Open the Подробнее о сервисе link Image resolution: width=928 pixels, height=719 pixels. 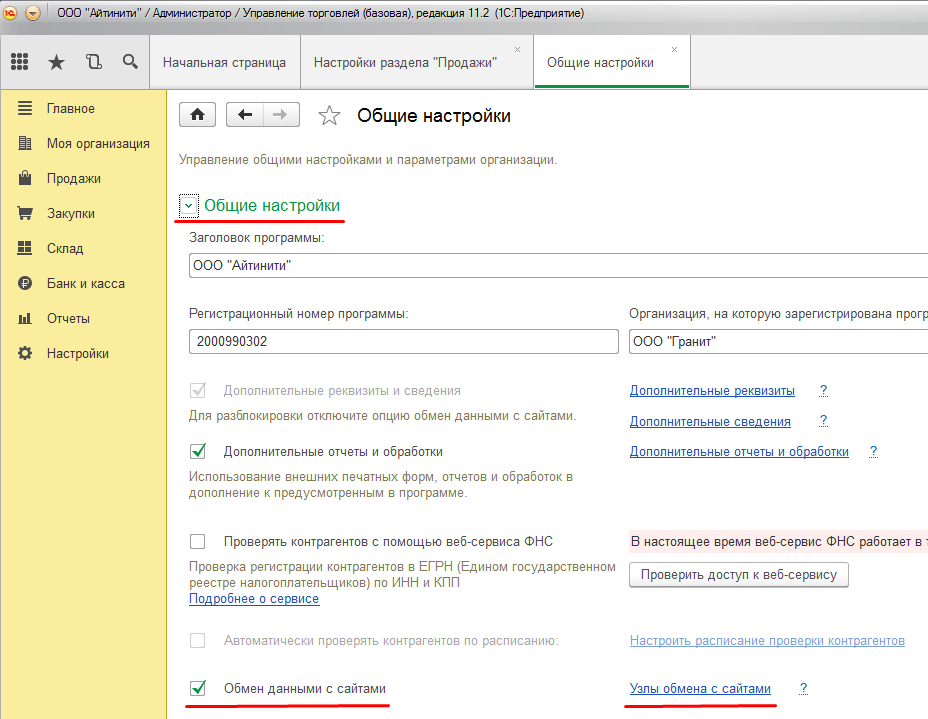pyautogui.click(x=254, y=598)
